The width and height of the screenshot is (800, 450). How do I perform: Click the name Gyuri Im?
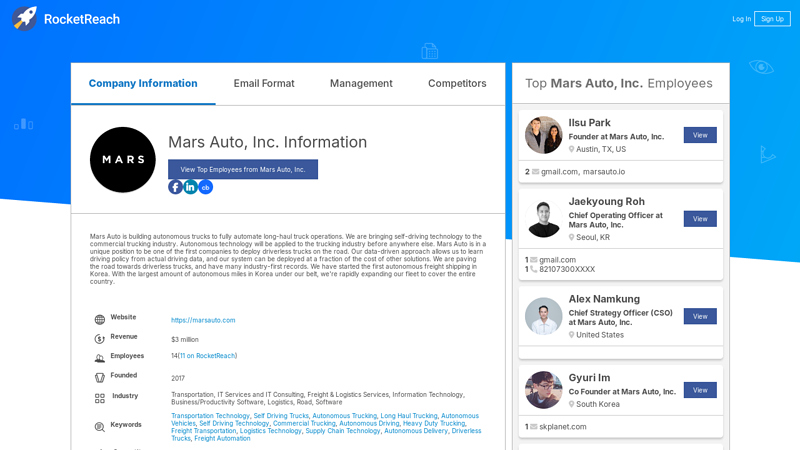click(589, 378)
